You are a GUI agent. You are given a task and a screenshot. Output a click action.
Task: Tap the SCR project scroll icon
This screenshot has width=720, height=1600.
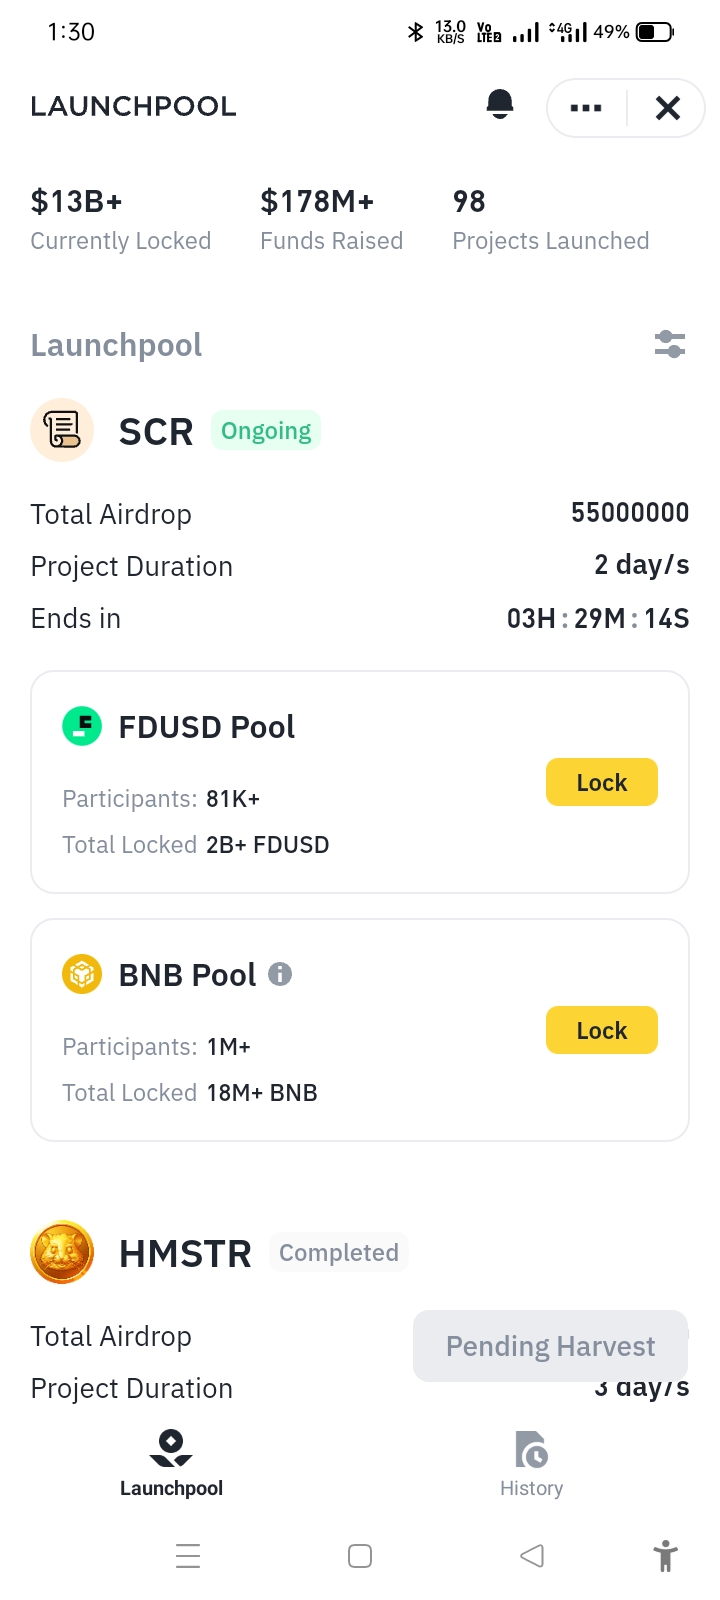pyautogui.click(x=62, y=431)
